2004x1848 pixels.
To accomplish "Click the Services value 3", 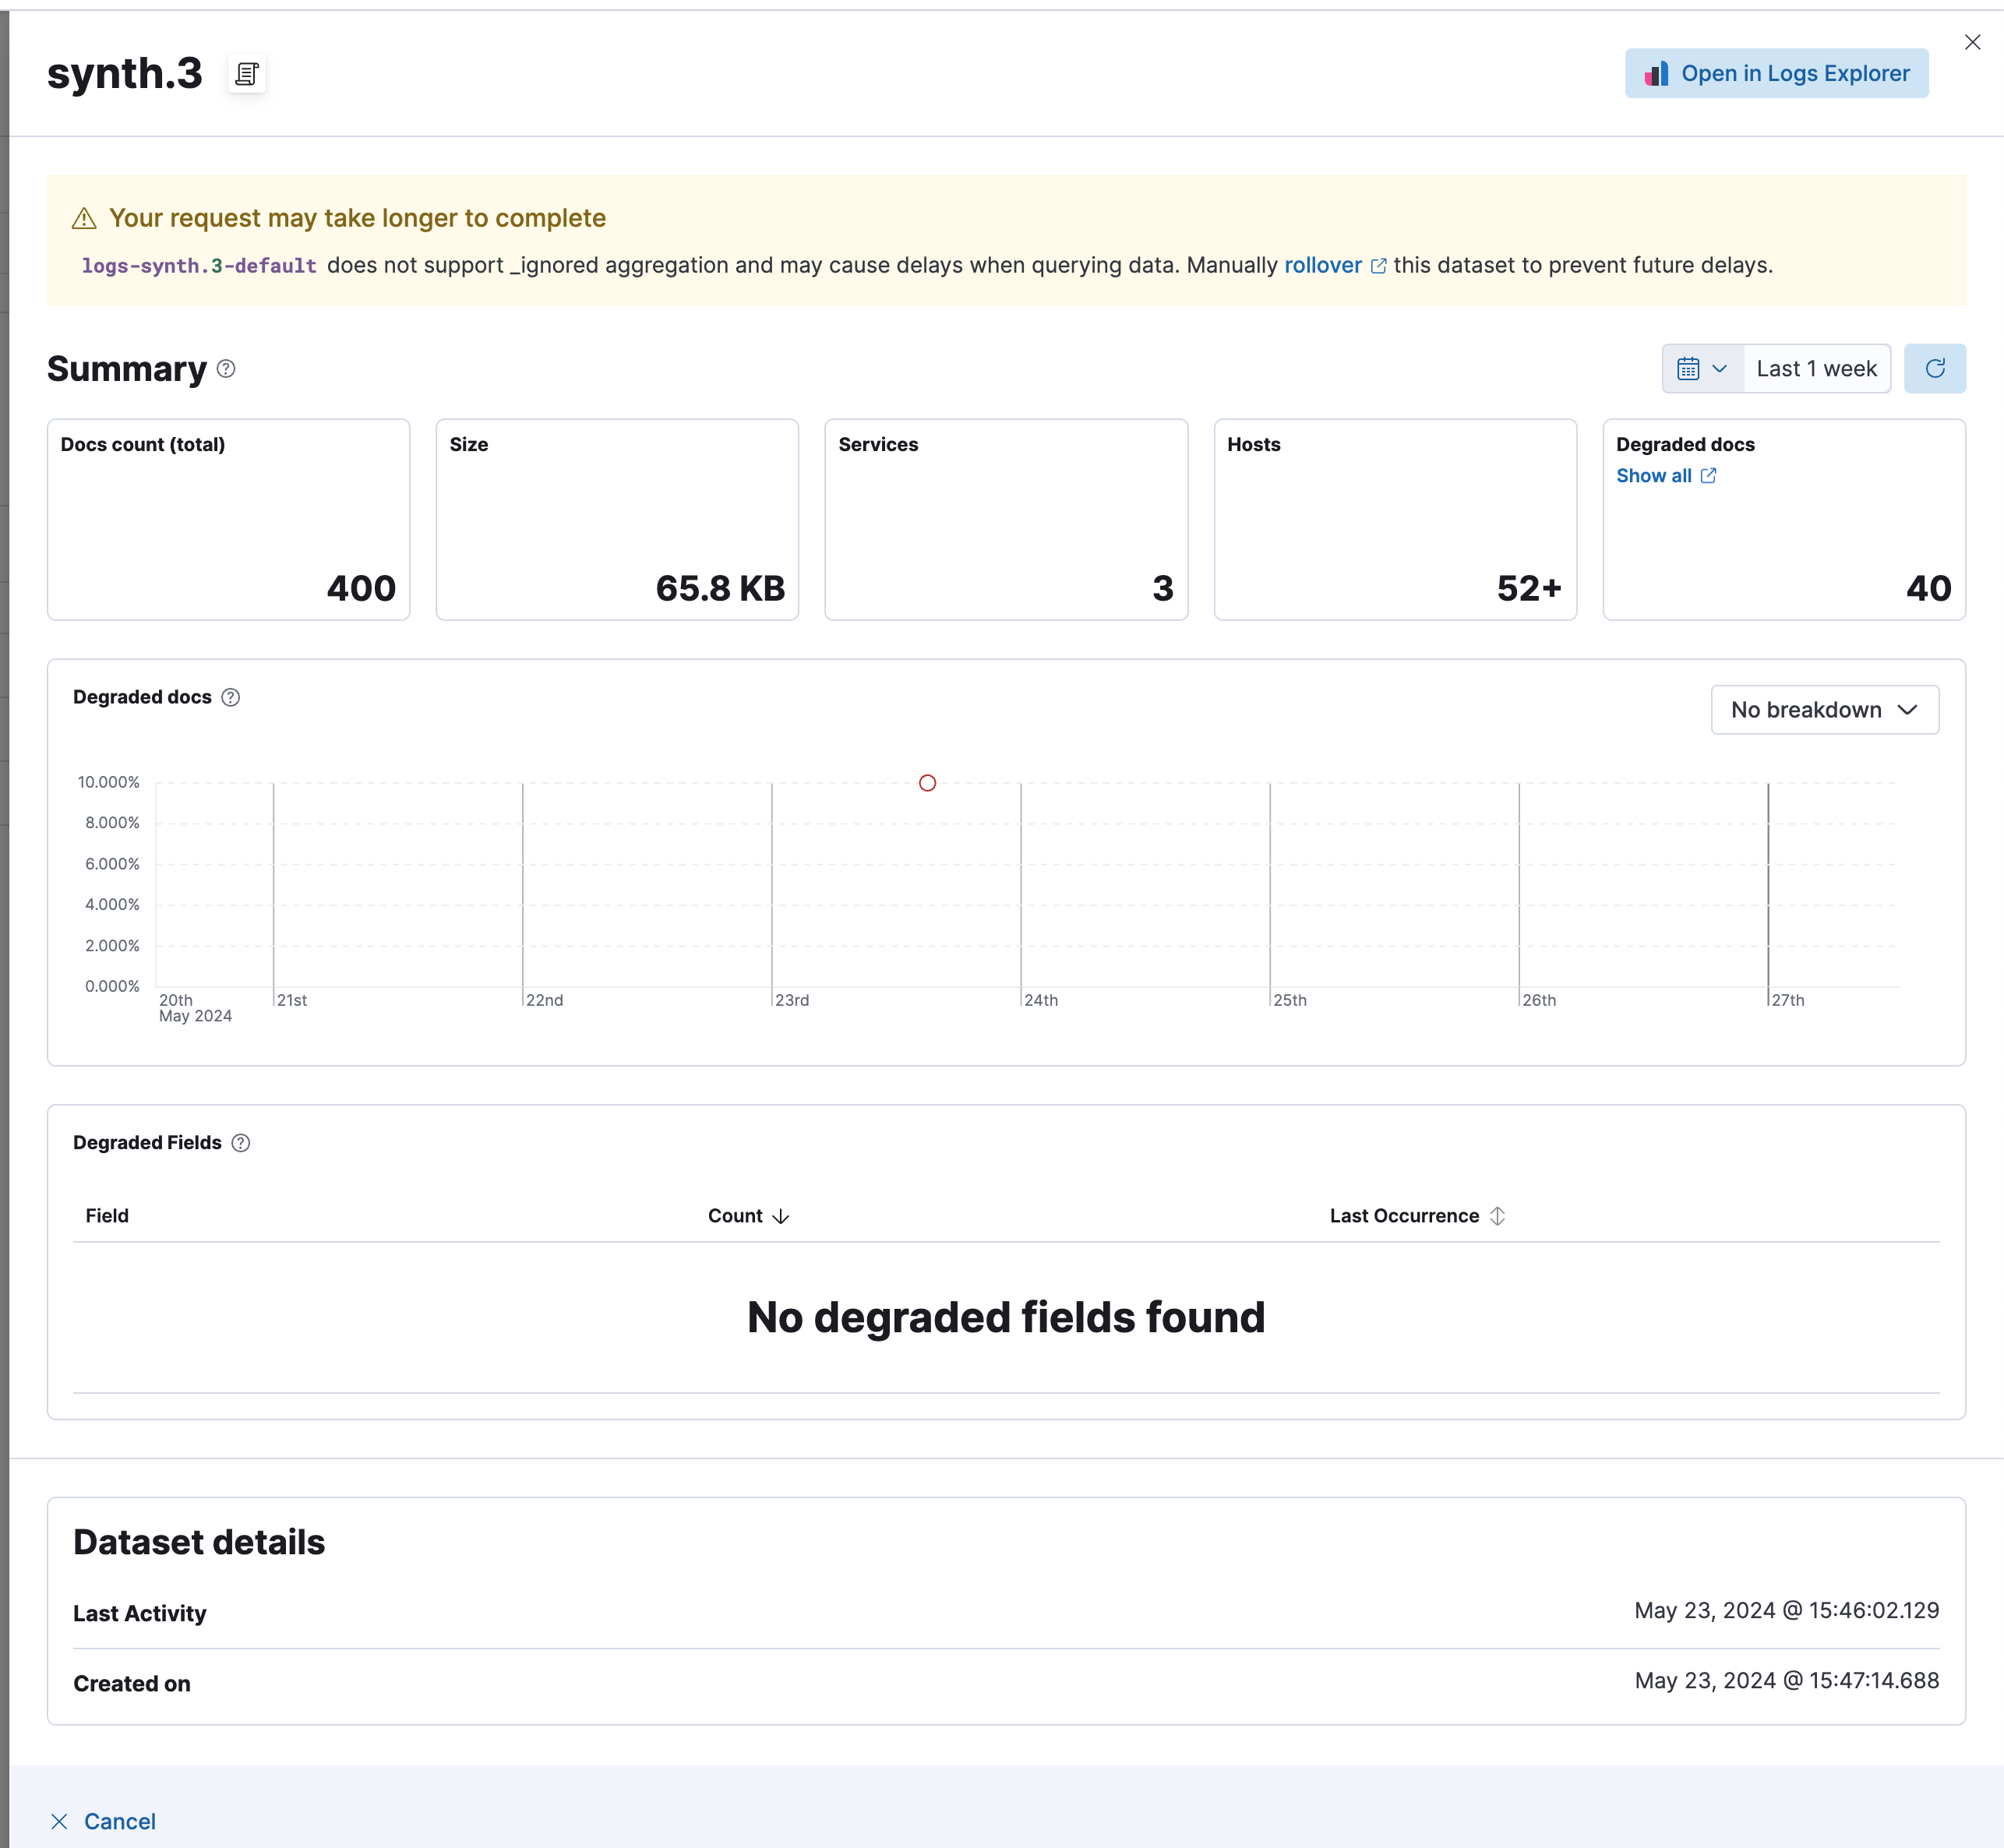I will click(x=1162, y=588).
